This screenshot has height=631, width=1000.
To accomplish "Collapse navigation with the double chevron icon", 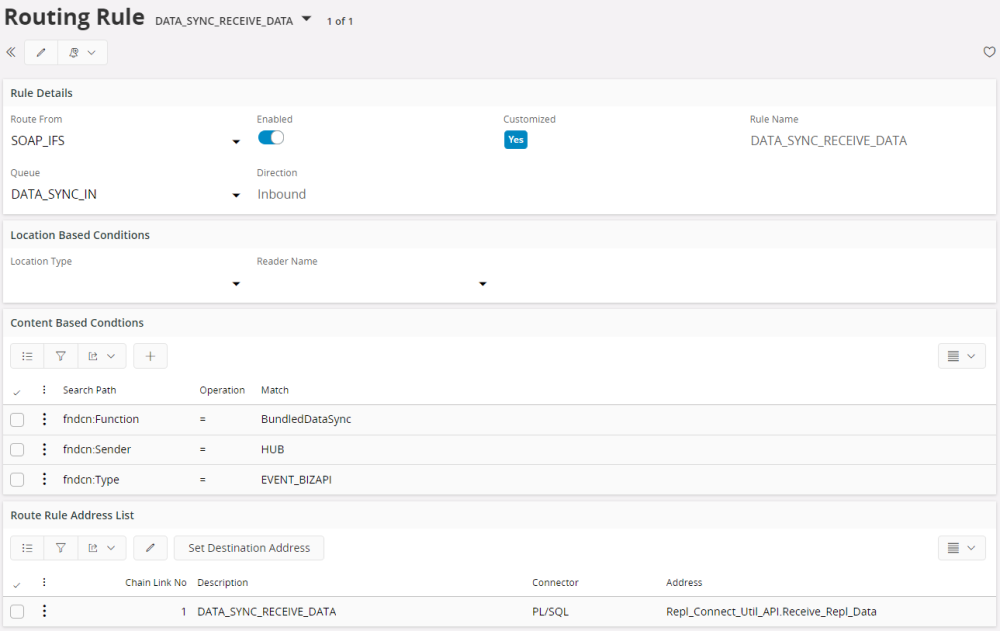I will pos(11,52).
